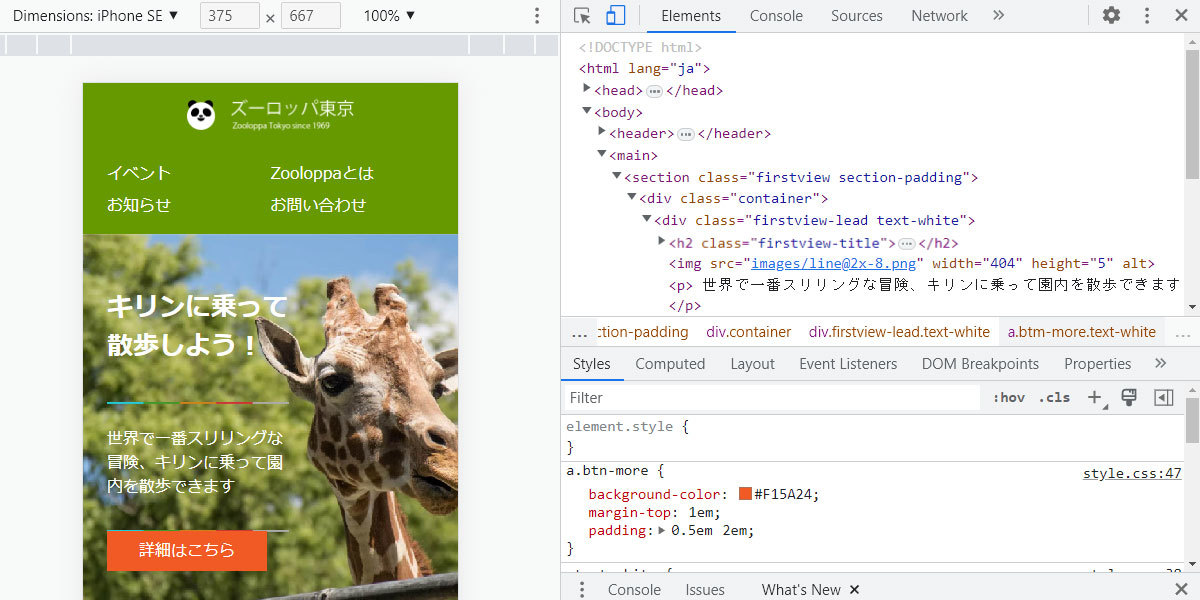
Task: Show more DevTools panels chevron
Action: [998, 16]
